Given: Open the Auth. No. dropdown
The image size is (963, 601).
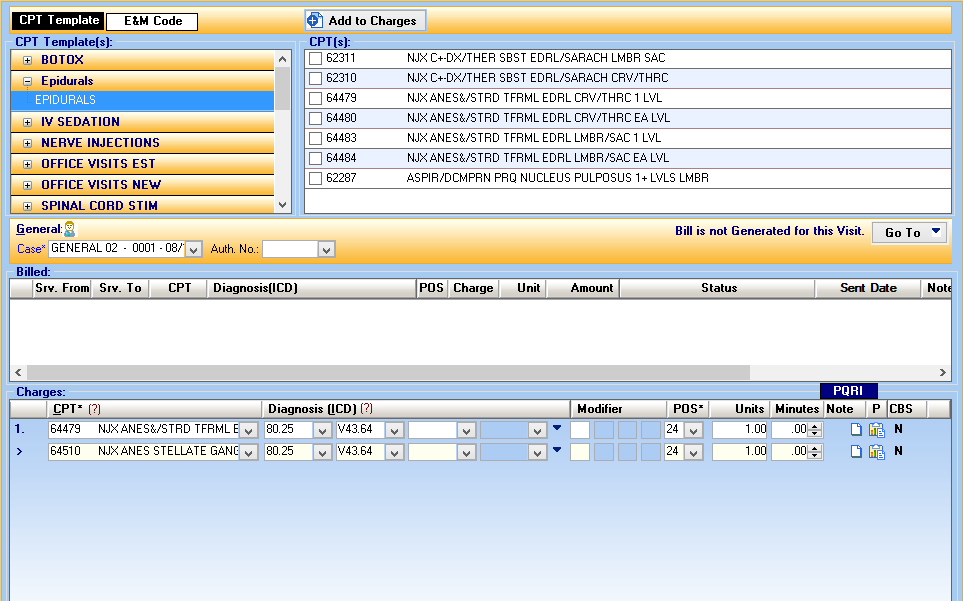Looking at the screenshot, I should (x=326, y=249).
